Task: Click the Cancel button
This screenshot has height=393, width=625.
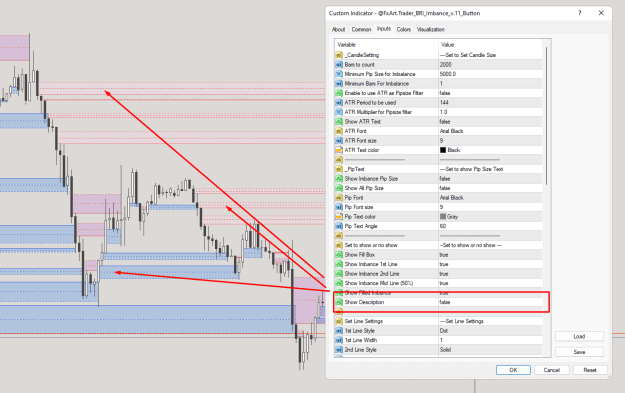Action: pos(552,370)
